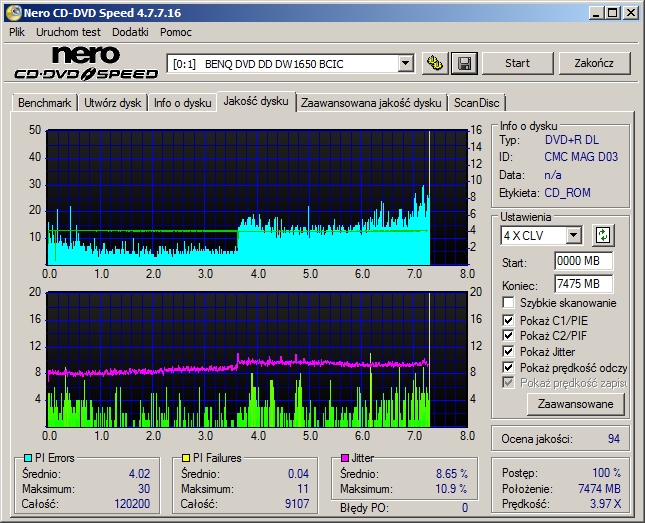Click the save floppy disk icon

[x=464, y=63]
